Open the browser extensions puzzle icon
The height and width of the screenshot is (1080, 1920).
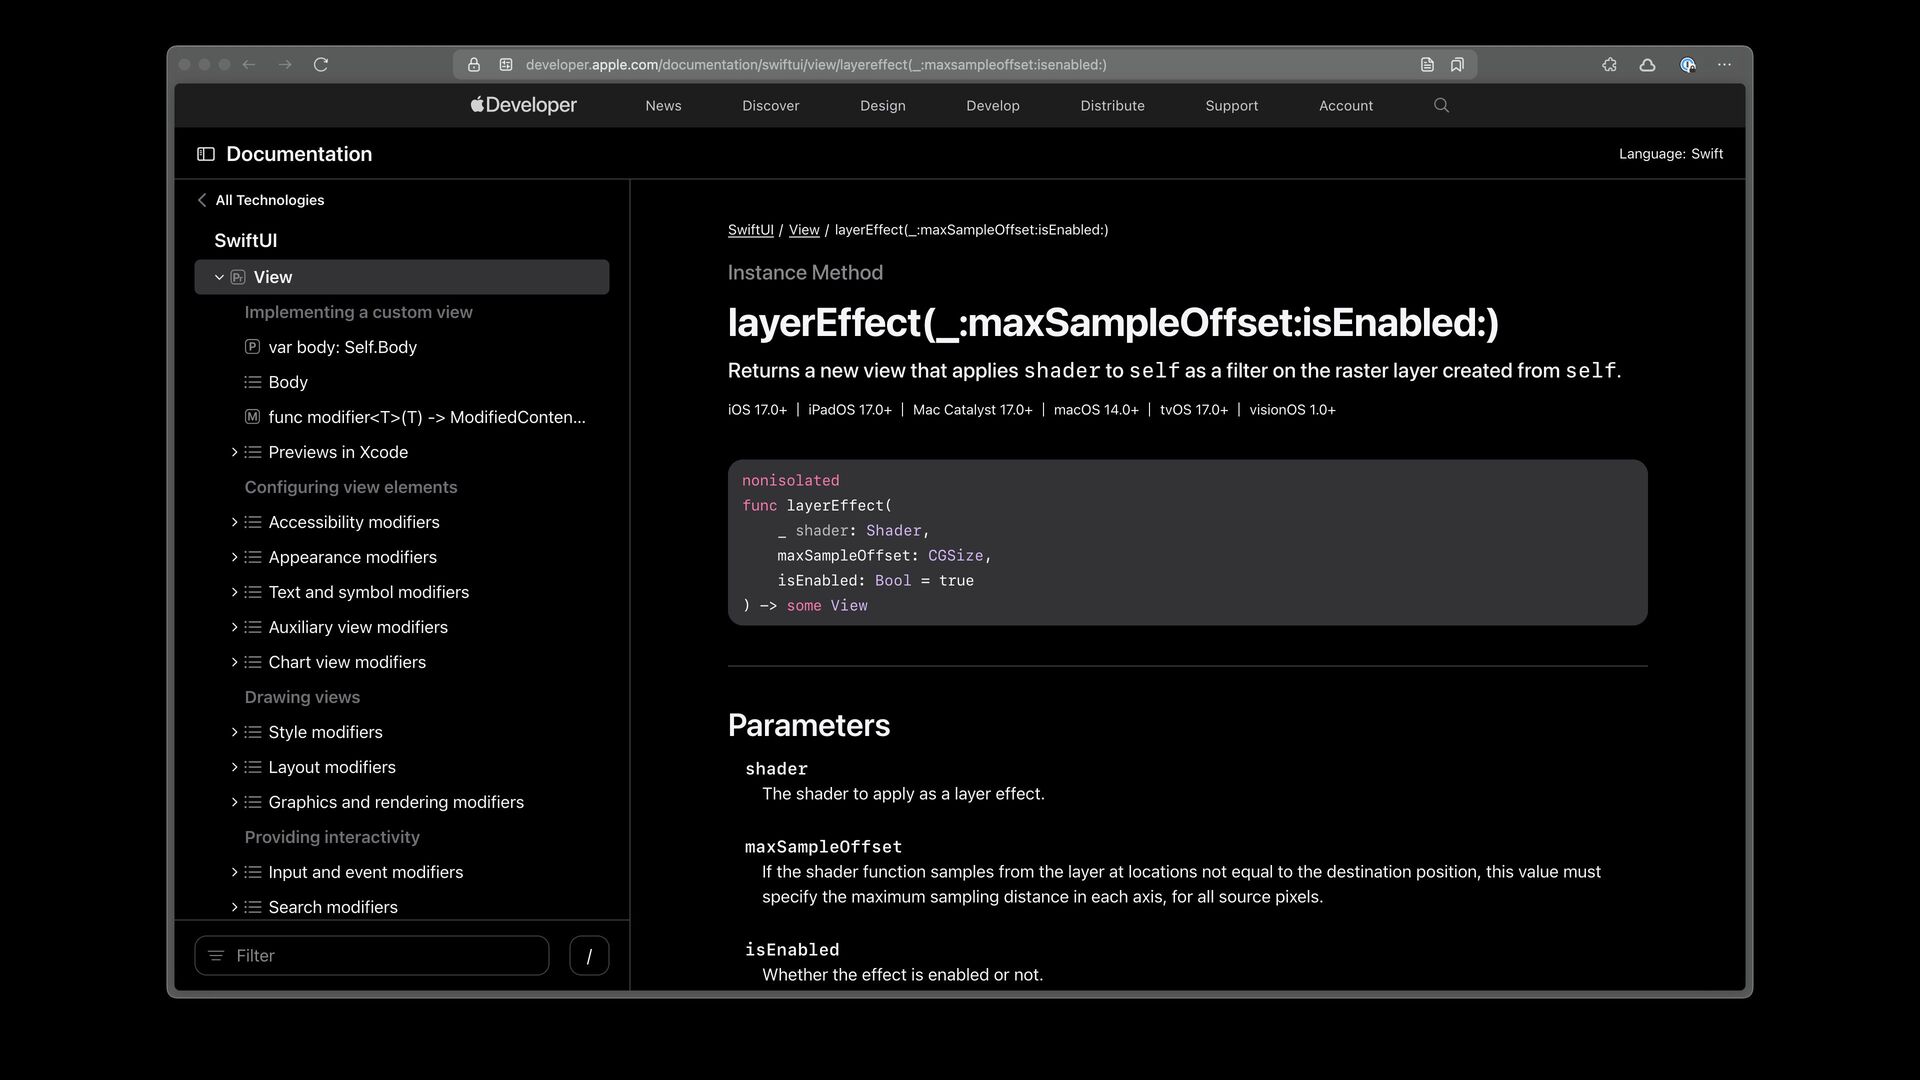[x=1609, y=65]
